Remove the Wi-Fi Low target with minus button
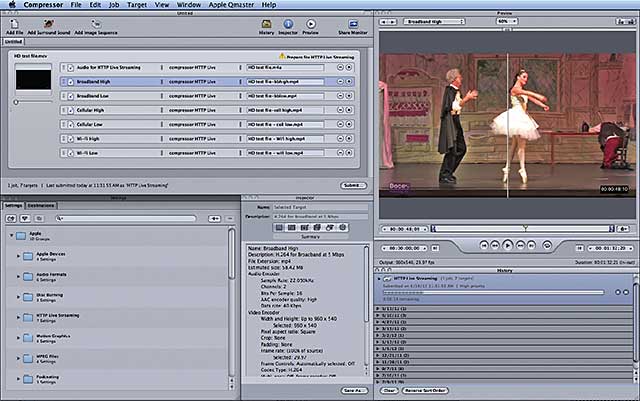 click(x=340, y=153)
